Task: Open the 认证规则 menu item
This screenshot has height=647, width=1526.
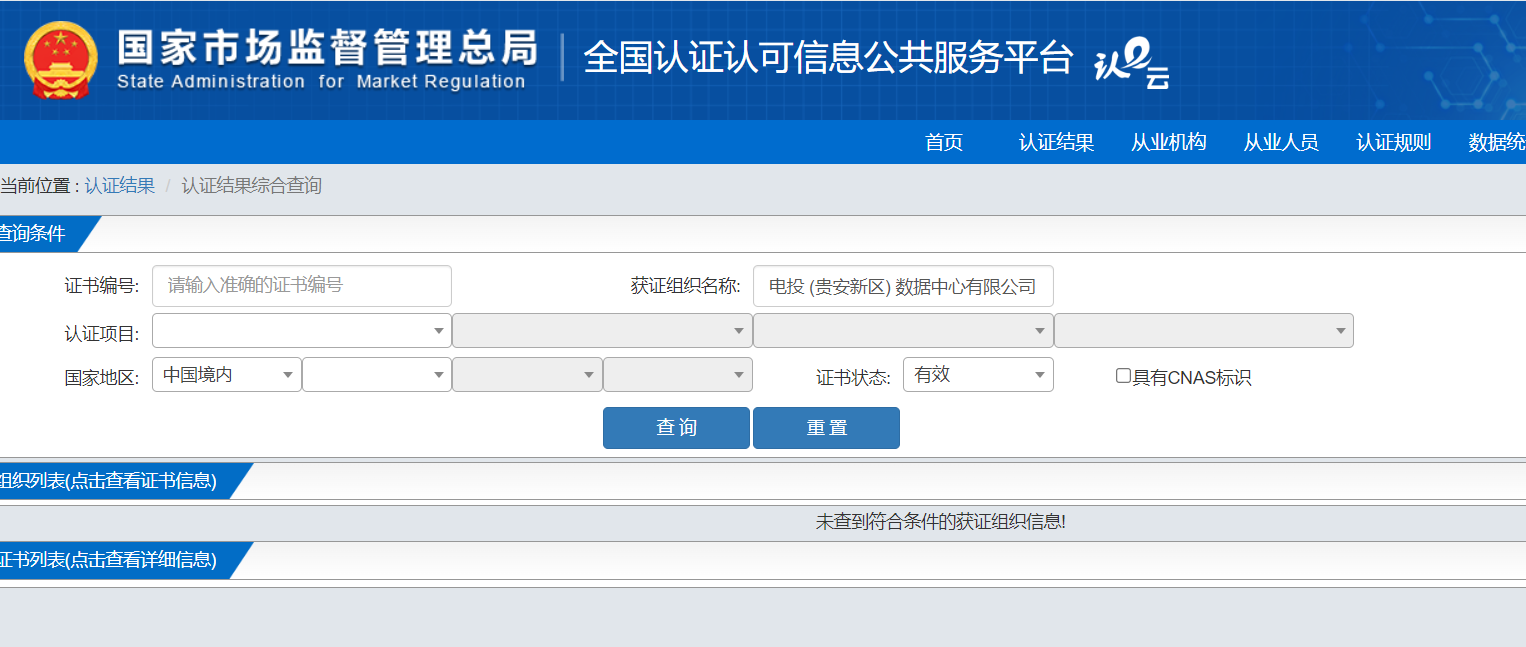Action: coord(1393,142)
